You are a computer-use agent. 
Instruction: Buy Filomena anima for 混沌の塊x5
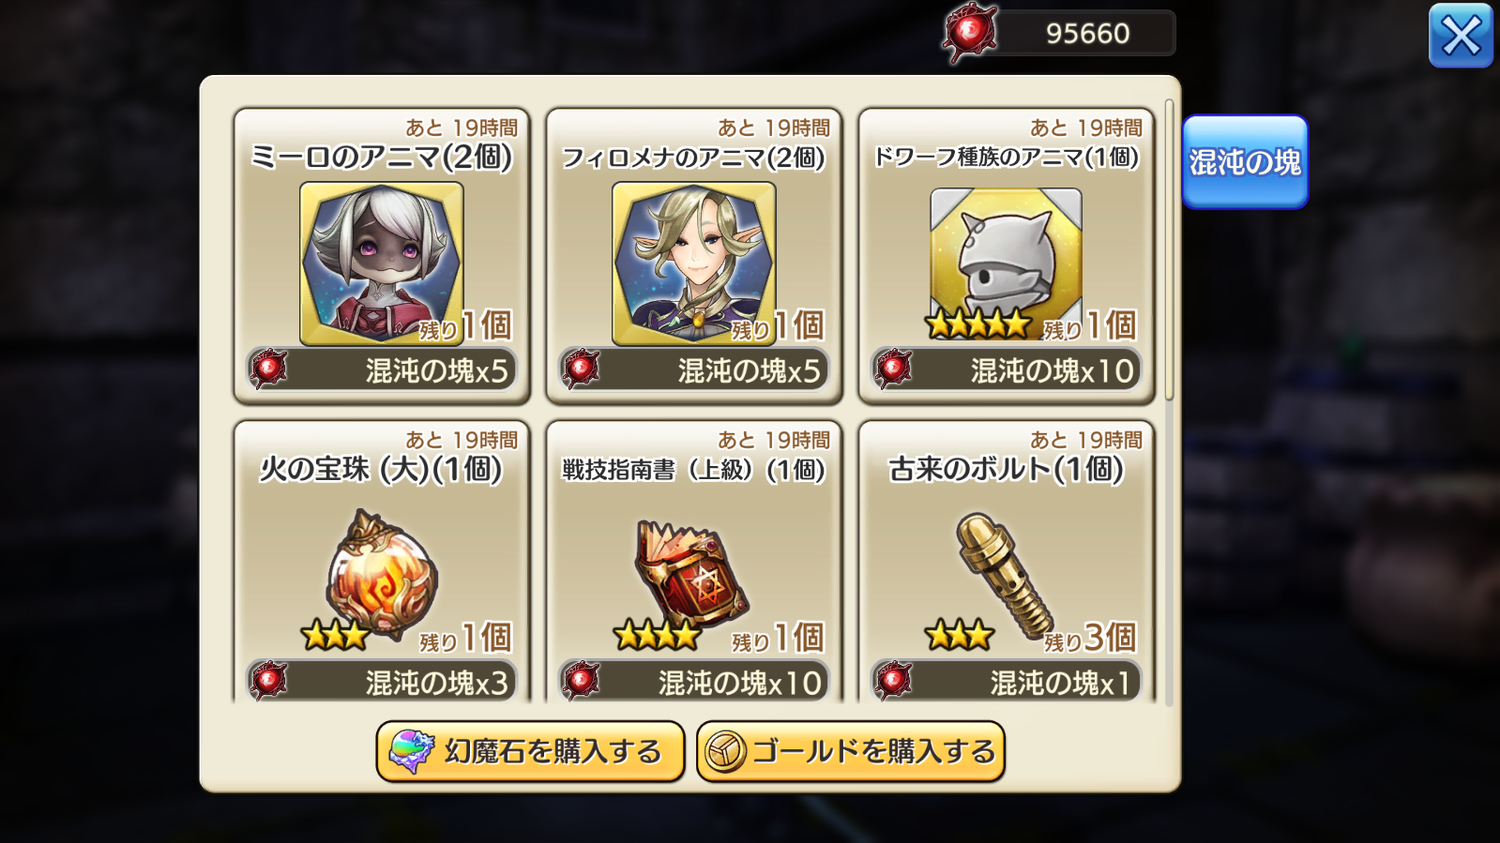694,370
